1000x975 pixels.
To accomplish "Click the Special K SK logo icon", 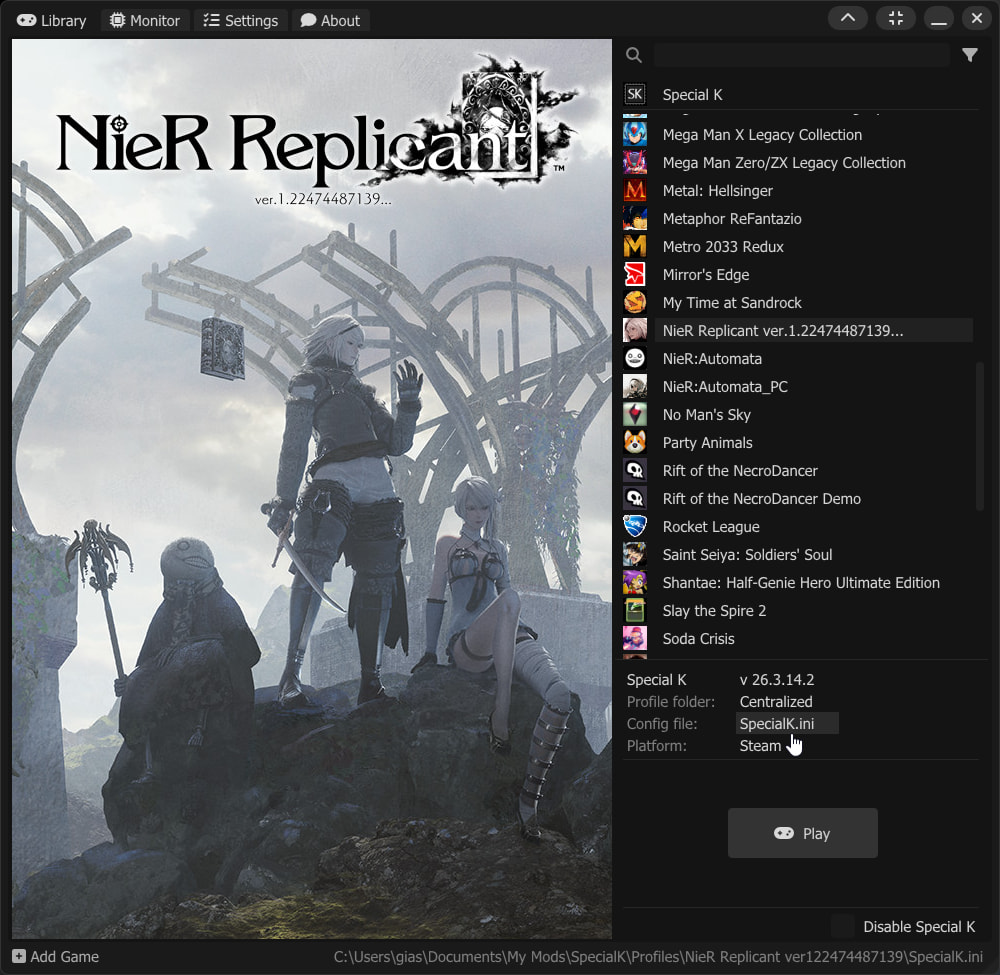I will click(635, 95).
